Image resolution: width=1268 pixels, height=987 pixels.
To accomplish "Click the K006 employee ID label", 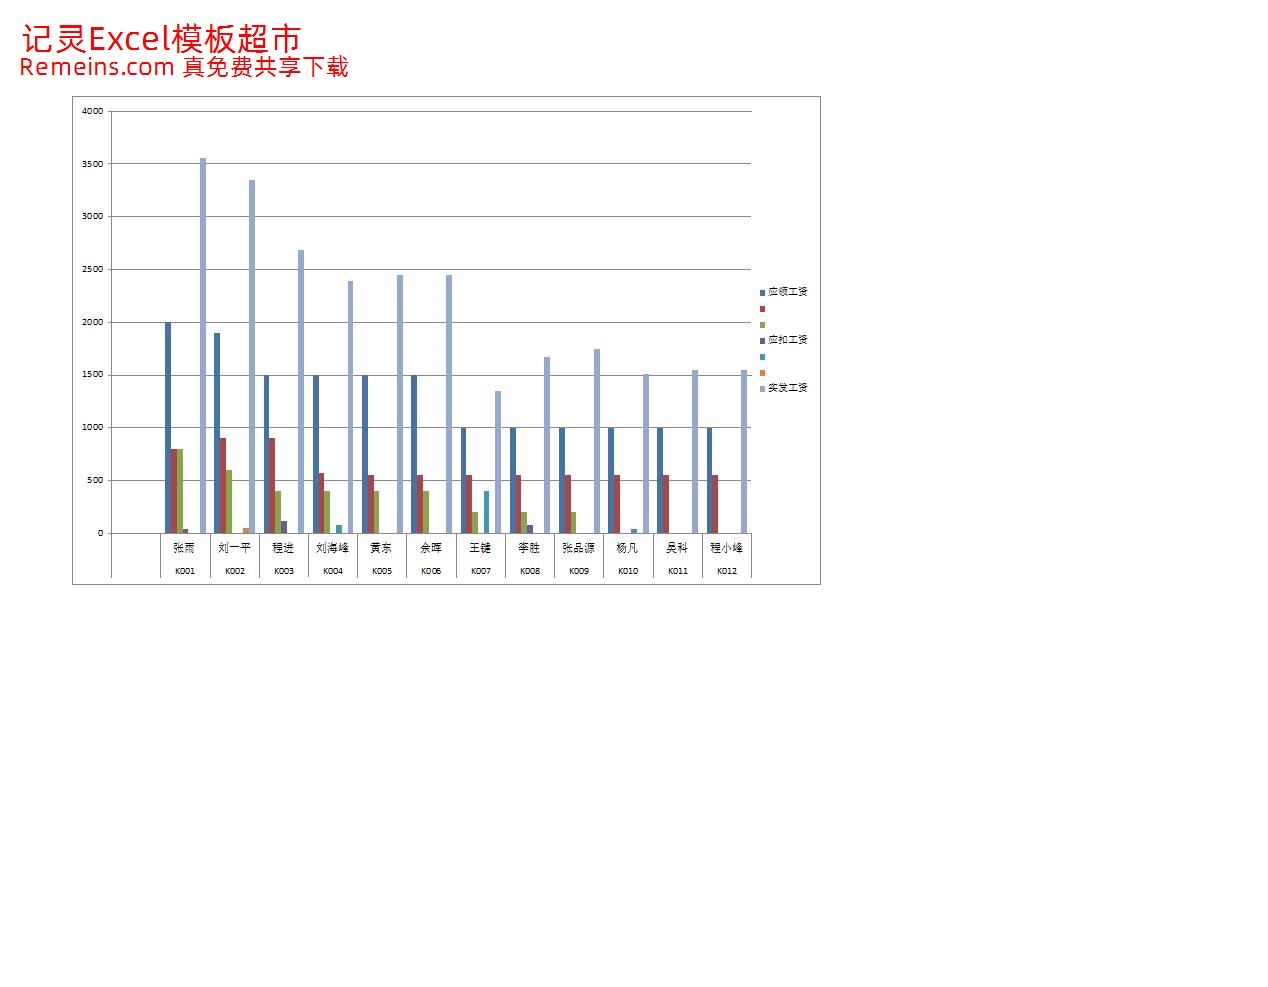I will [431, 572].
